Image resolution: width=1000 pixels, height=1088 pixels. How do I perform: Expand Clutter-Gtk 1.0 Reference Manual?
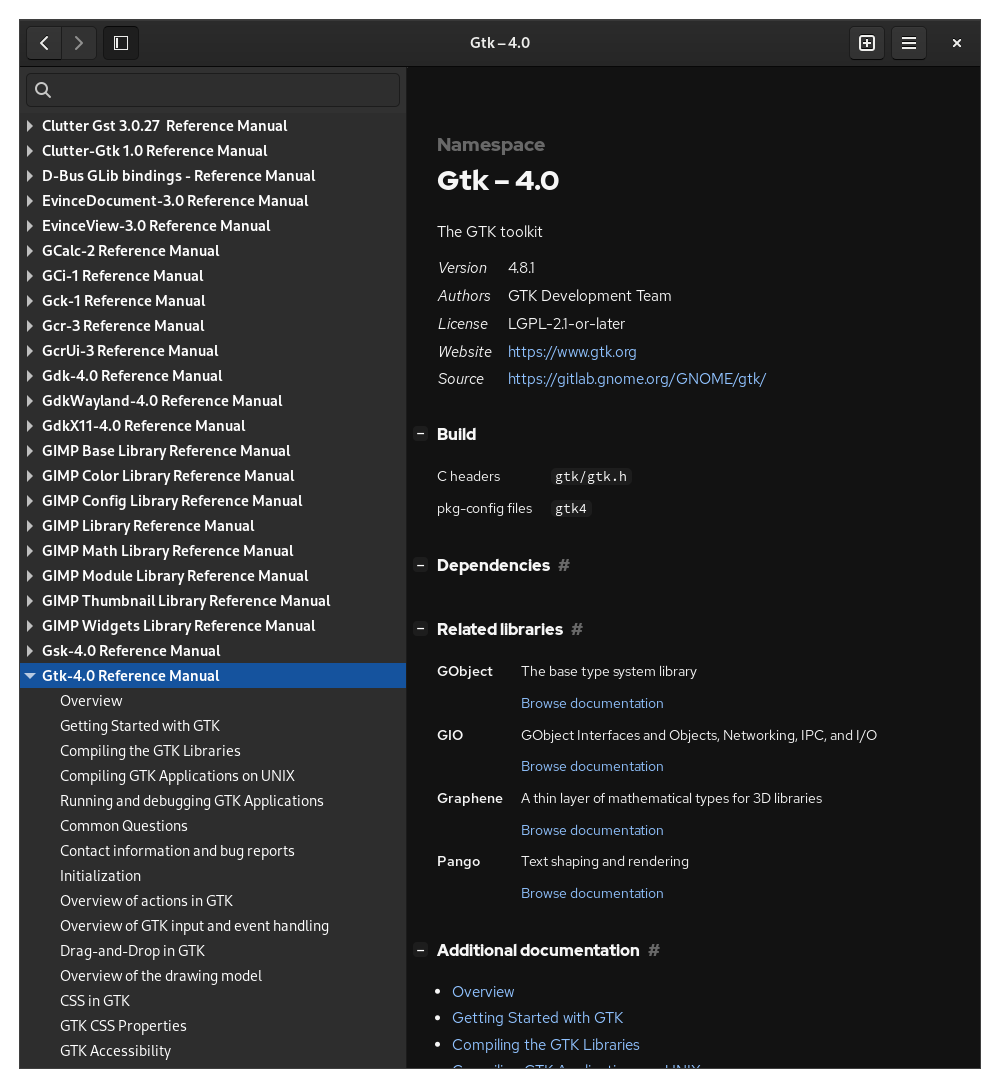click(30, 151)
